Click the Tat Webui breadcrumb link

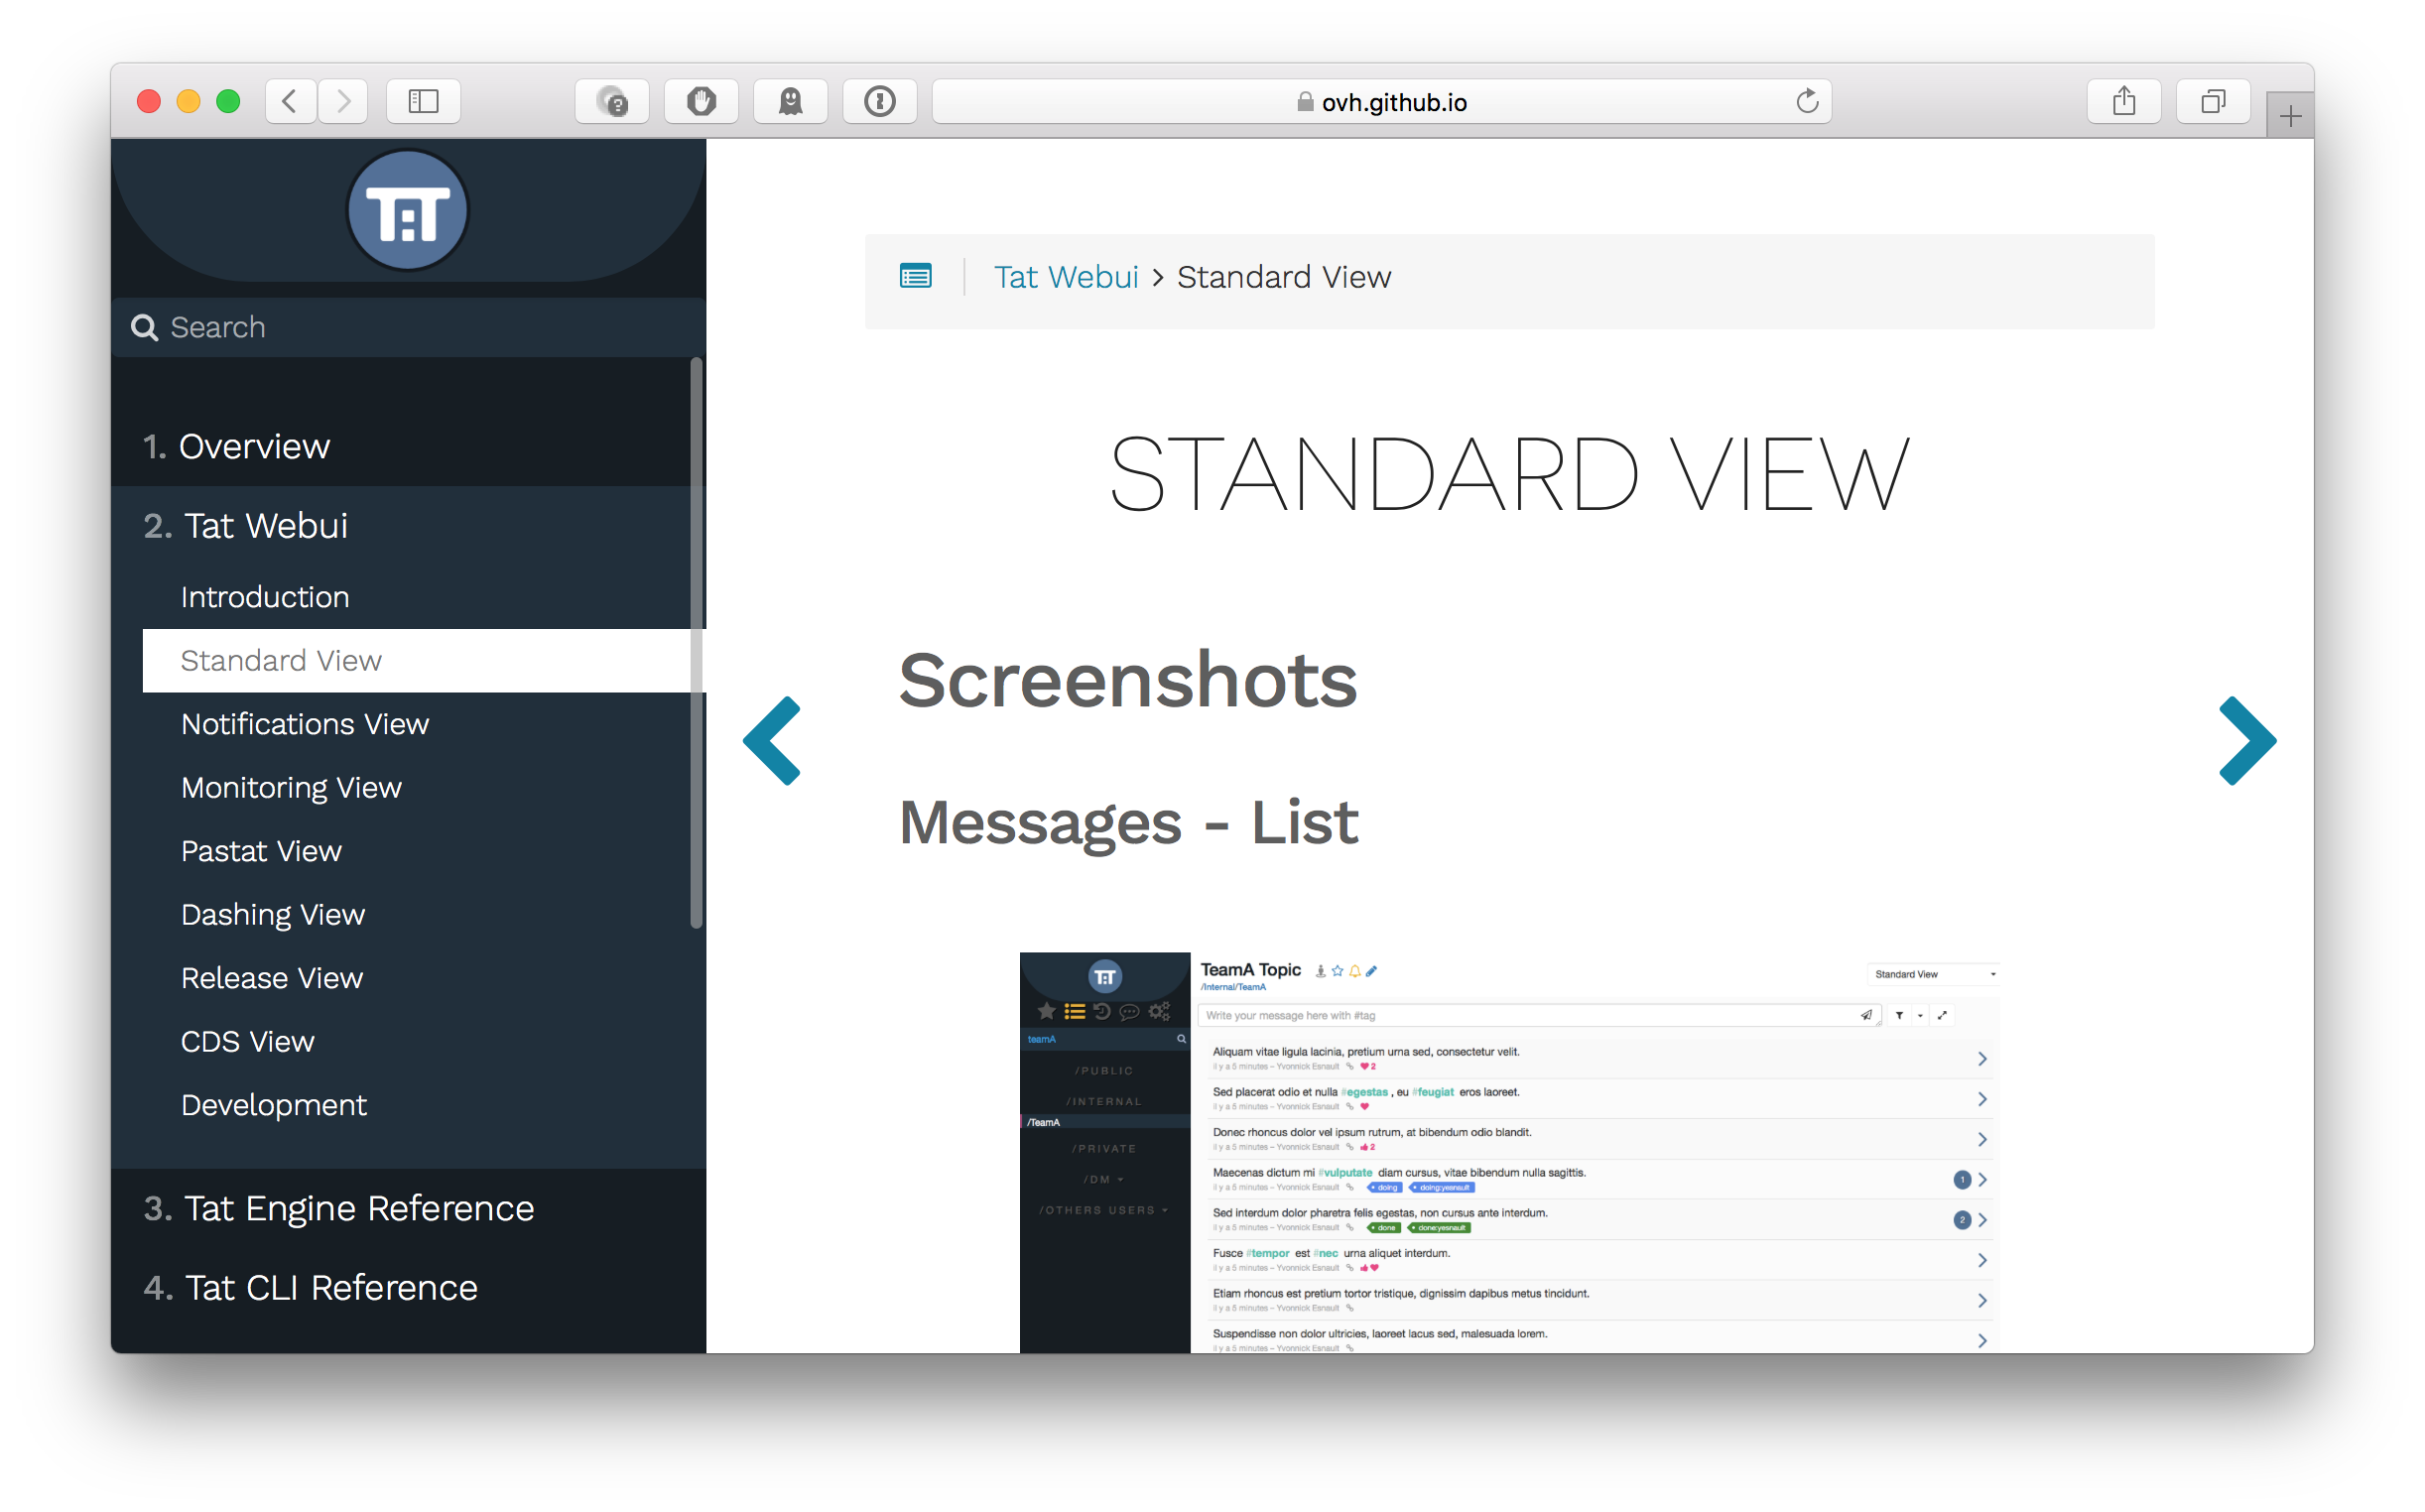click(1066, 277)
